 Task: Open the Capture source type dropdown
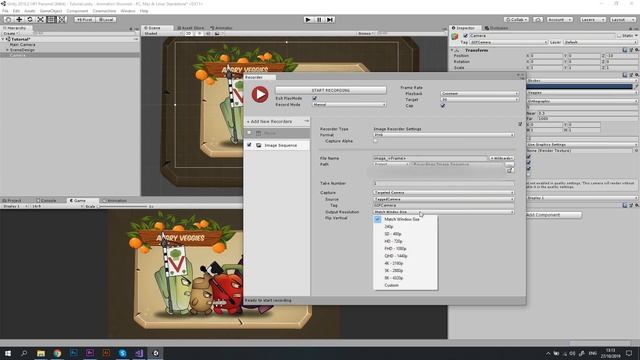pyautogui.click(x=444, y=192)
